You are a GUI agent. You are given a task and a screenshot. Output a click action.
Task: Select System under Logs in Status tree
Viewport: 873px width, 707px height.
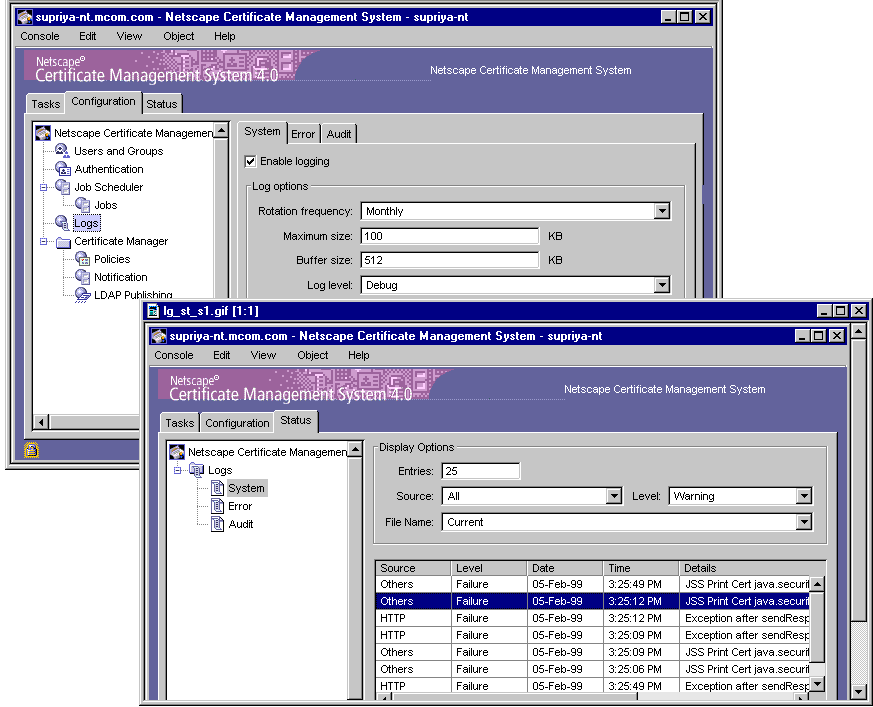point(247,488)
